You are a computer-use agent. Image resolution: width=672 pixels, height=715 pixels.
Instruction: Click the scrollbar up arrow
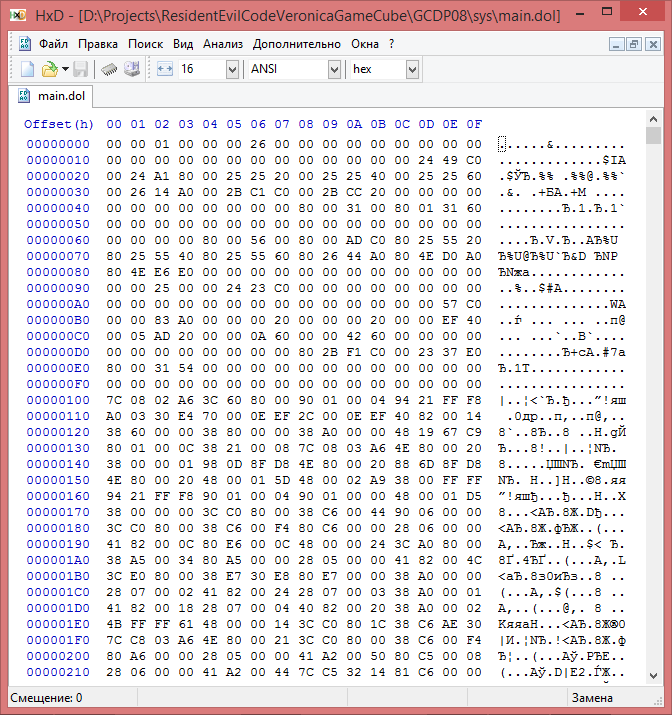coord(653,119)
